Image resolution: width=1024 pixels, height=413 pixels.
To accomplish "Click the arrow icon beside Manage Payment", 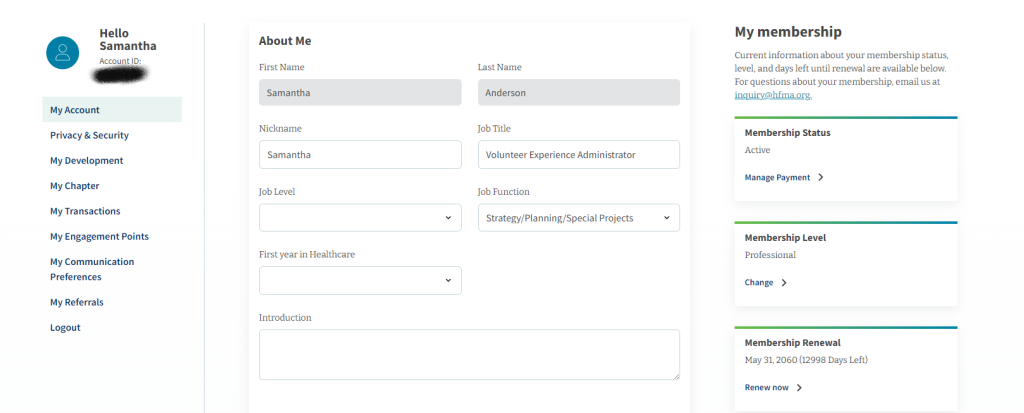I will pyautogui.click(x=821, y=177).
